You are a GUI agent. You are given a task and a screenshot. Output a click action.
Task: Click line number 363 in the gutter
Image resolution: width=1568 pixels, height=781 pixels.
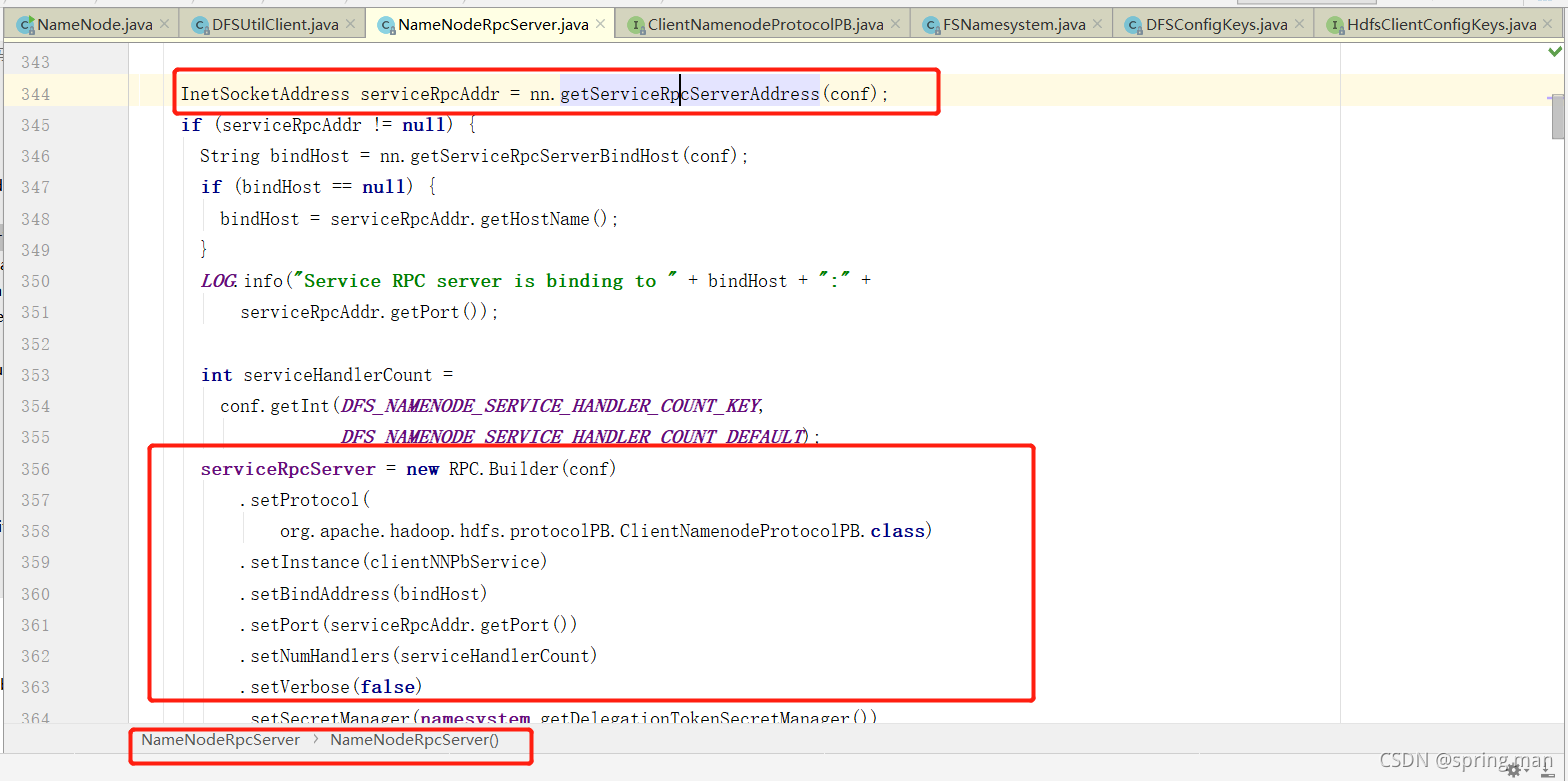(35, 687)
